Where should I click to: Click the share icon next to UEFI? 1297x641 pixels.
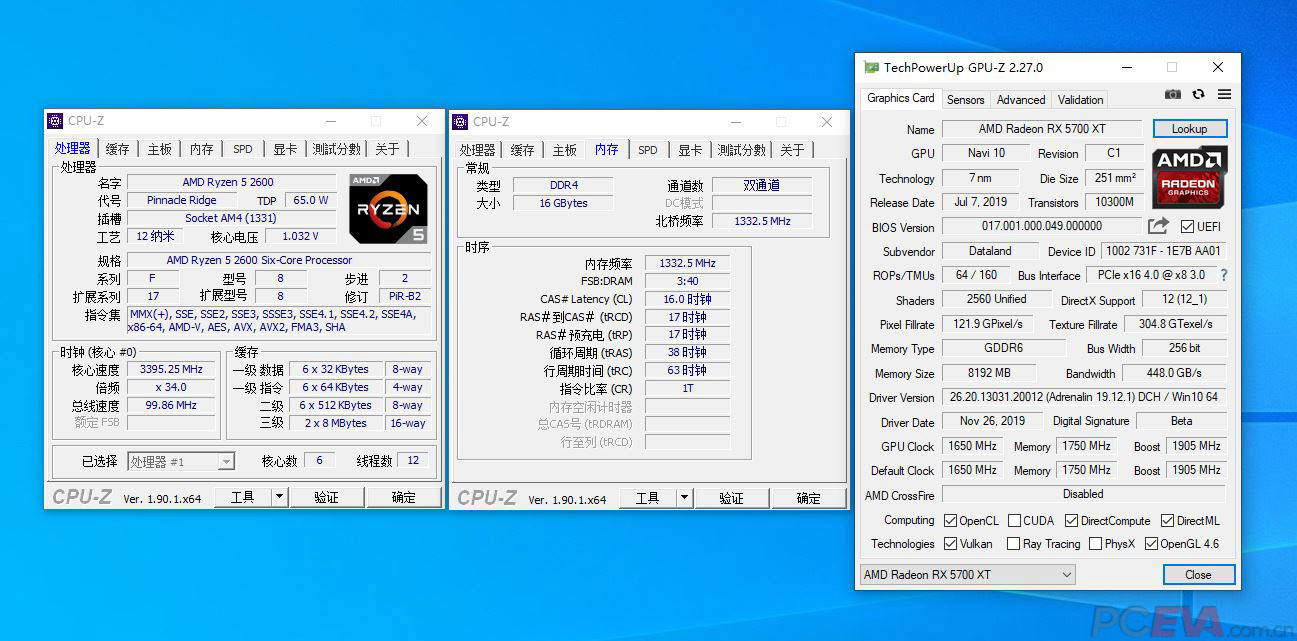click(1157, 227)
